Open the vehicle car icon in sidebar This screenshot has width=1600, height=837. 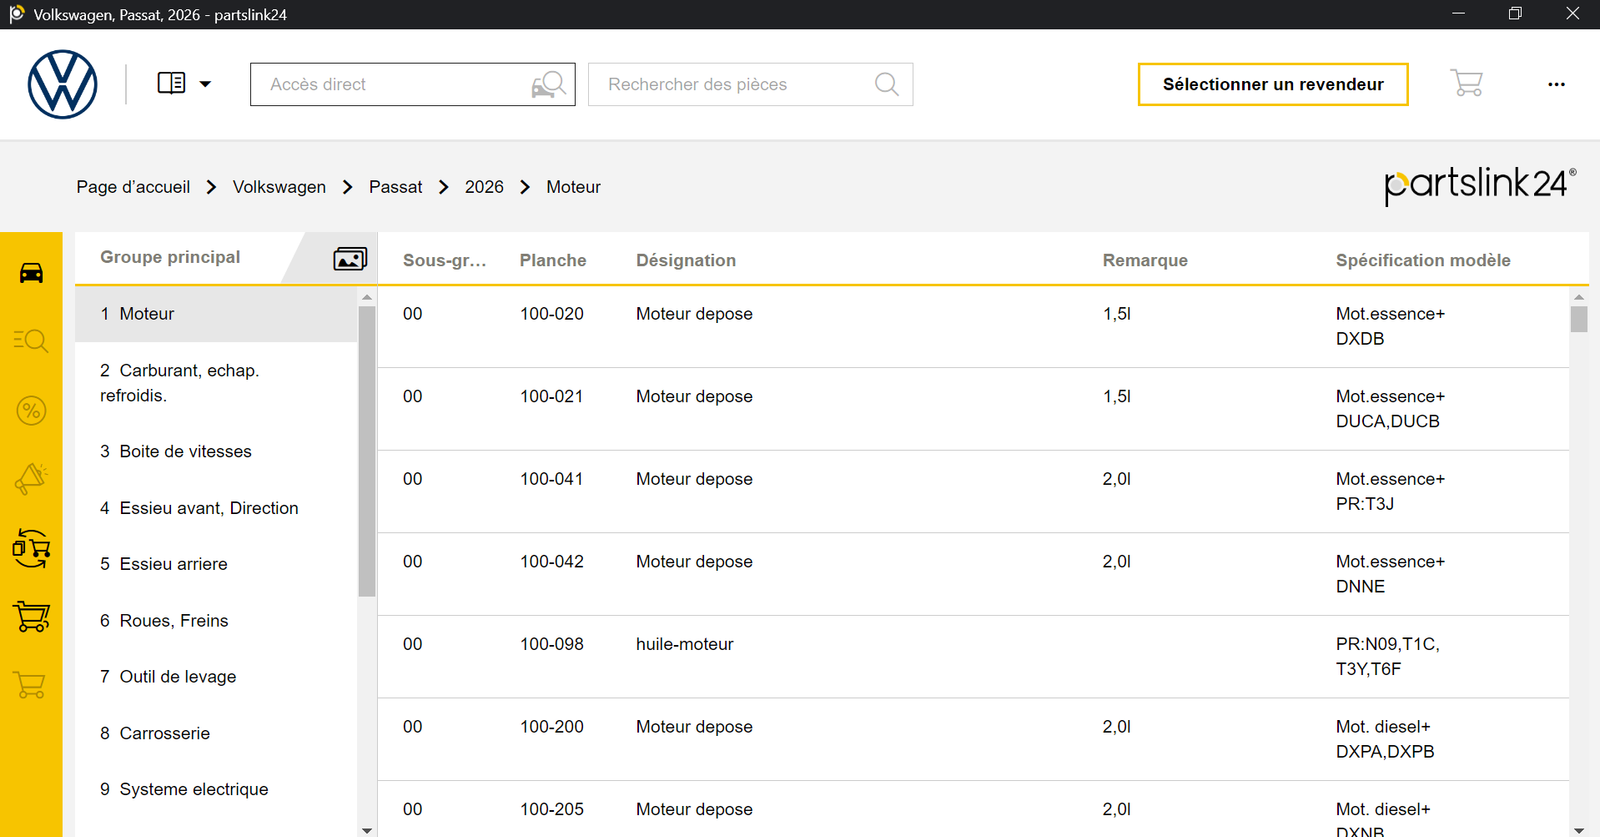pyautogui.click(x=31, y=273)
